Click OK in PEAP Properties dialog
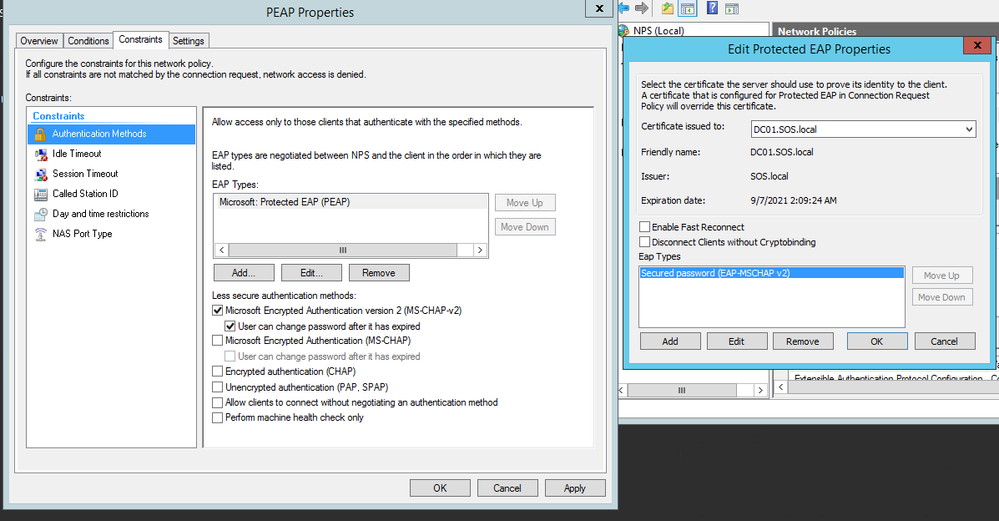The width and height of the screenshot is (999, 521). (440, 488)
